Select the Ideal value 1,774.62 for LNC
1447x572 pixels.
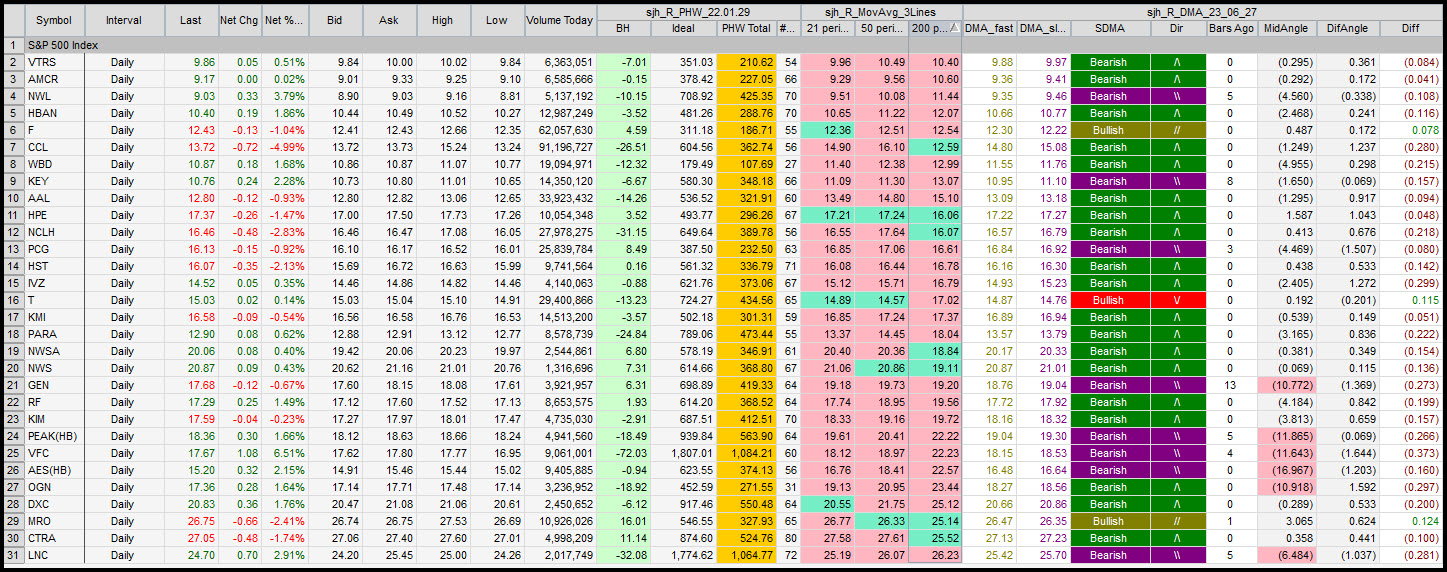(684, 555)
